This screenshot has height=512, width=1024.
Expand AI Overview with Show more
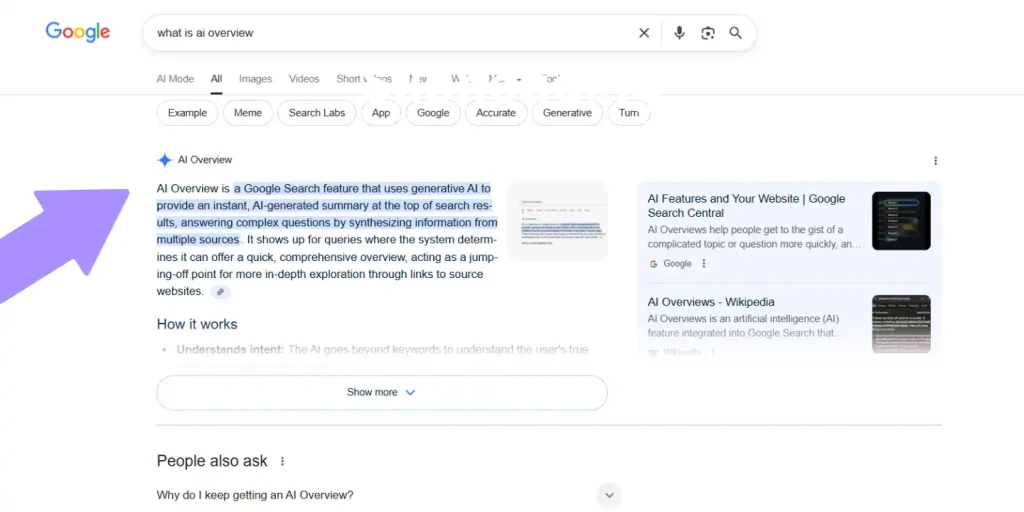pos(382,392)
